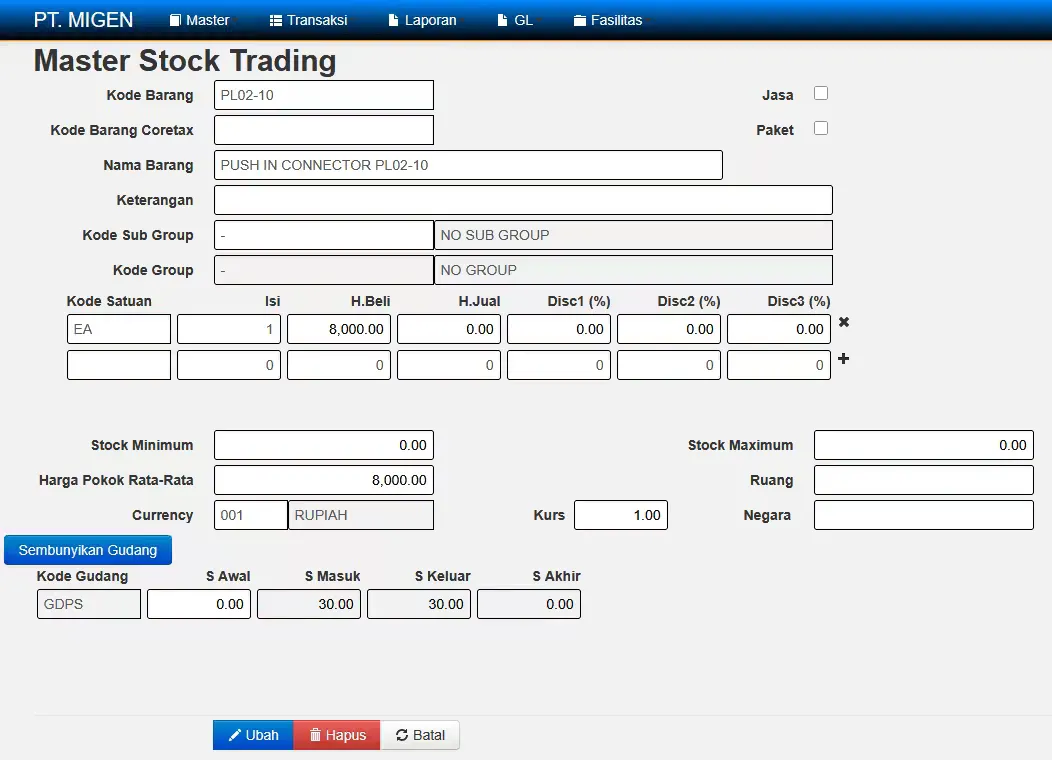Viewport: 1052px width, 760px height.
Task: Click the Kode Barang Coretax field
Action: pos(324,130)
